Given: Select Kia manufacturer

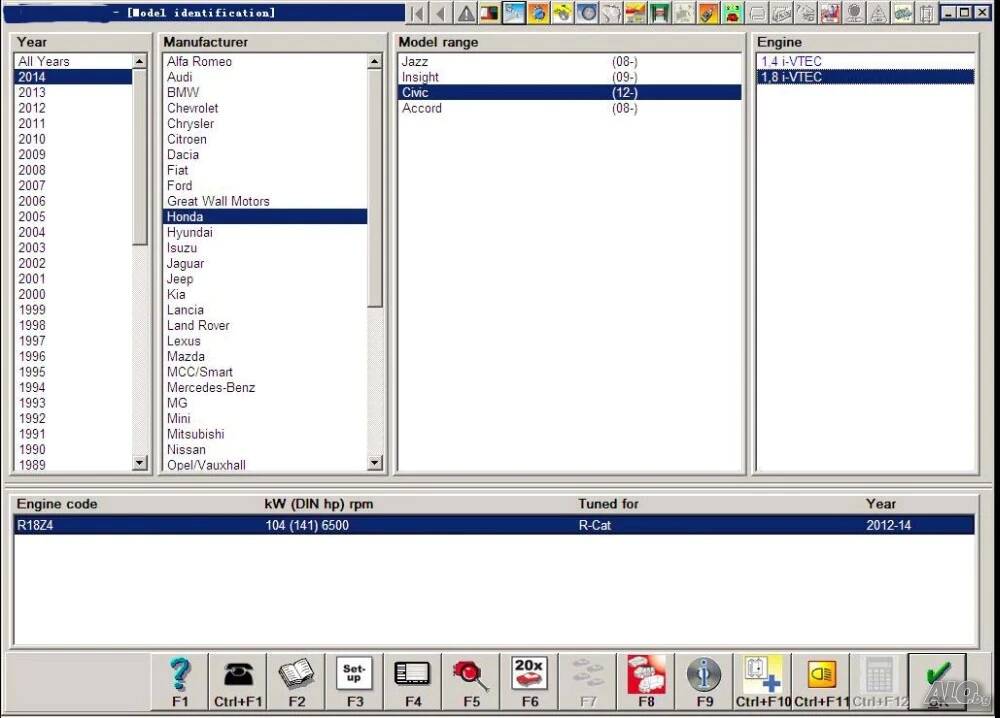Looking at the screenshot, I should (265, 295).
